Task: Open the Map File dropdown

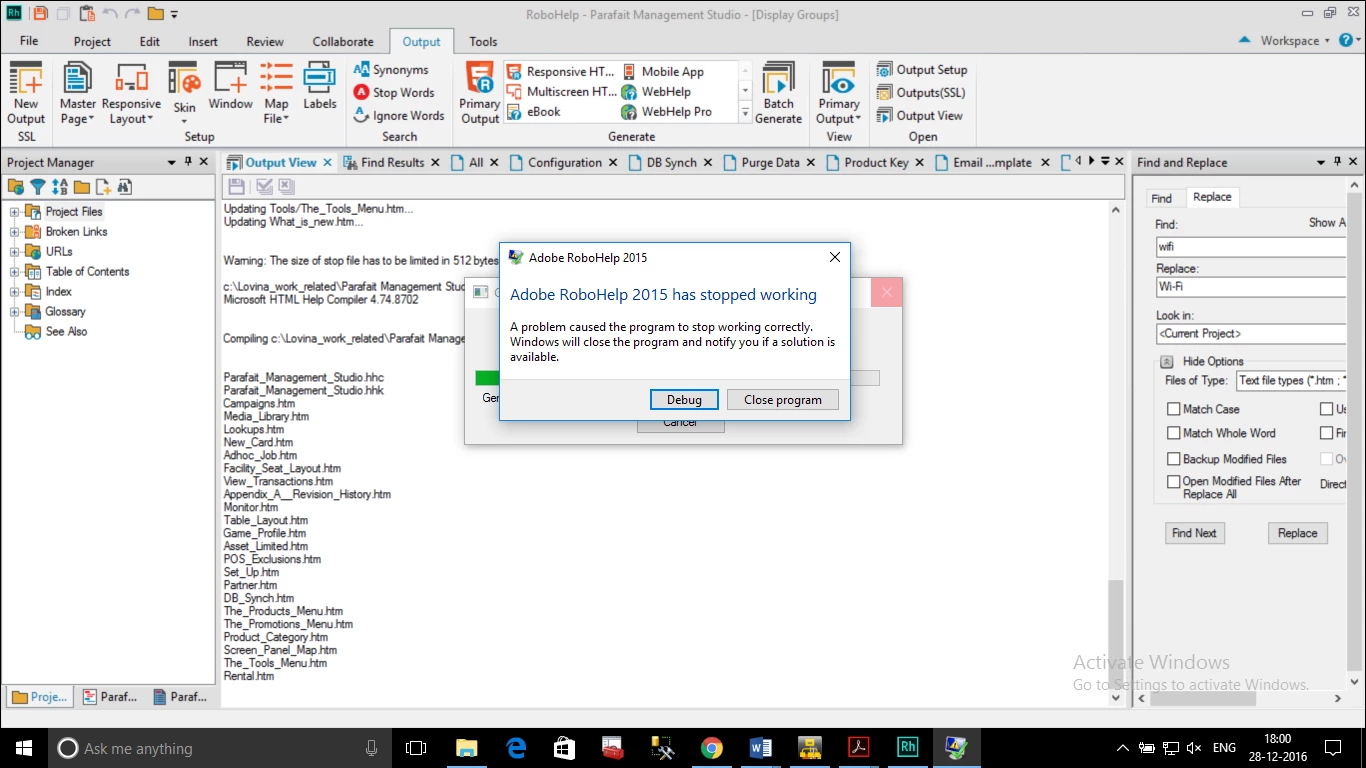Action: click(x=277, y=93)
